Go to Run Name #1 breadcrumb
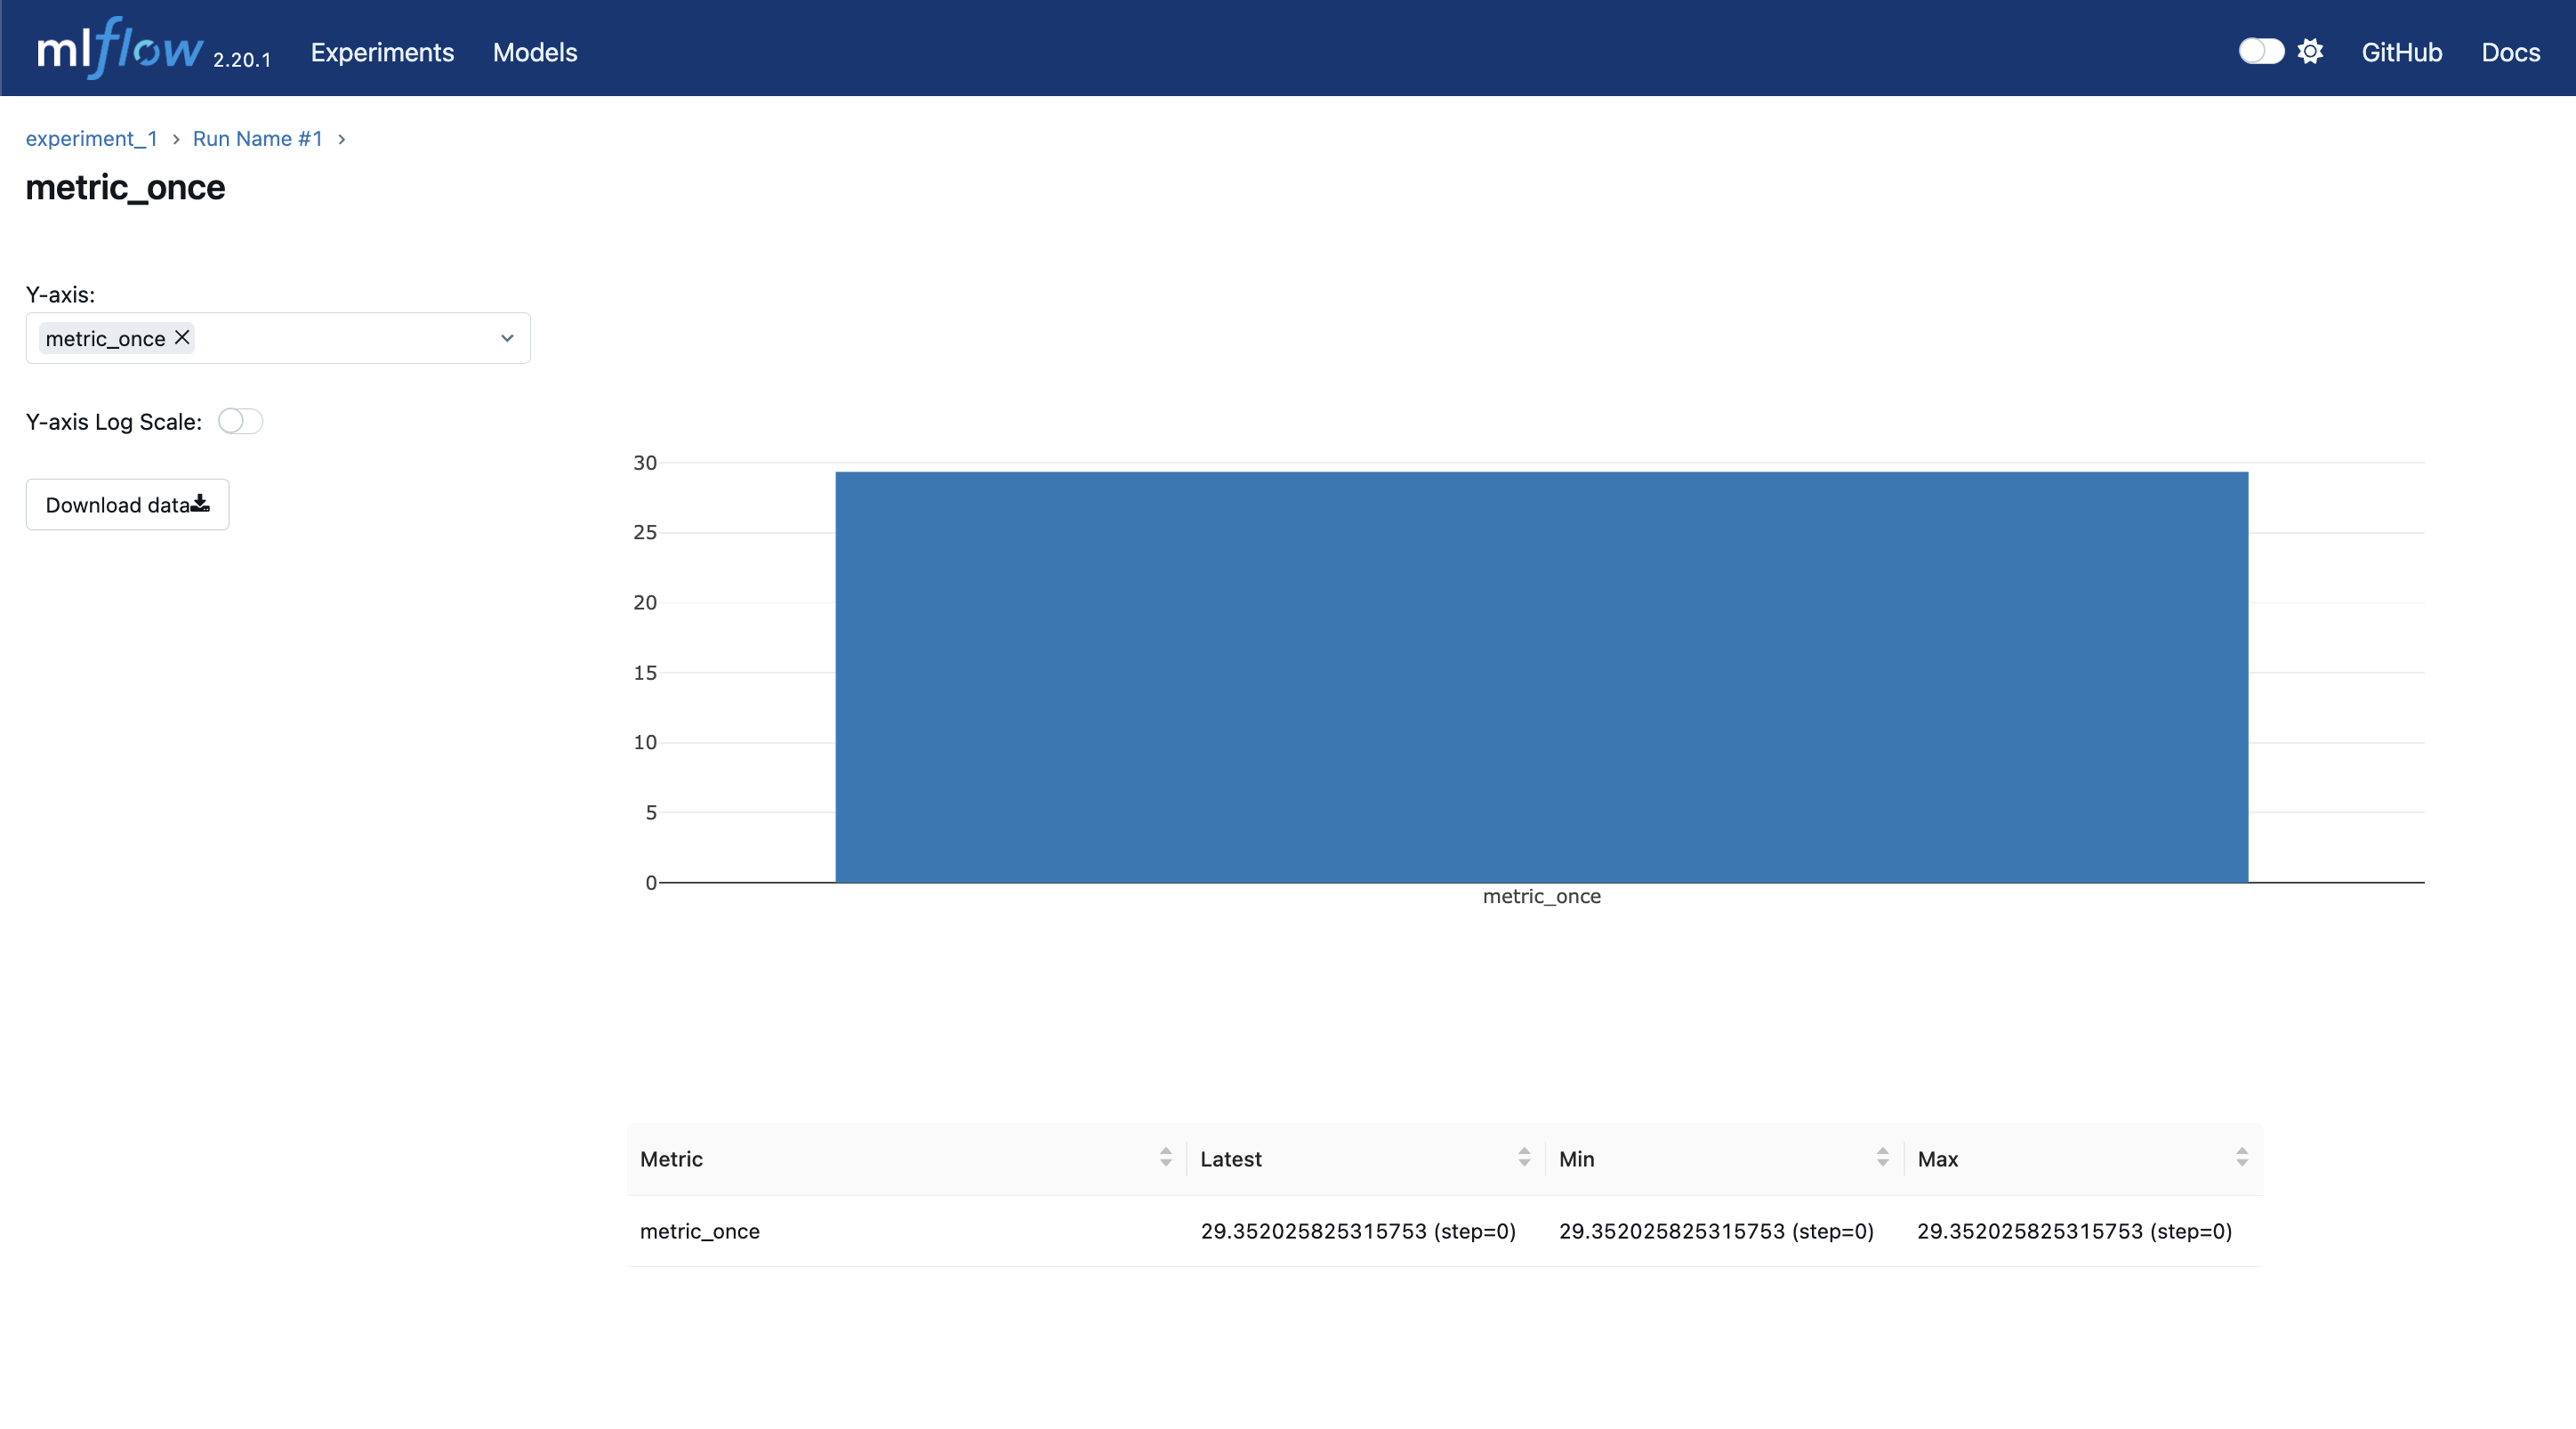The width and height of the screenshot is (2576, 1429). click(x=258, y=139)
